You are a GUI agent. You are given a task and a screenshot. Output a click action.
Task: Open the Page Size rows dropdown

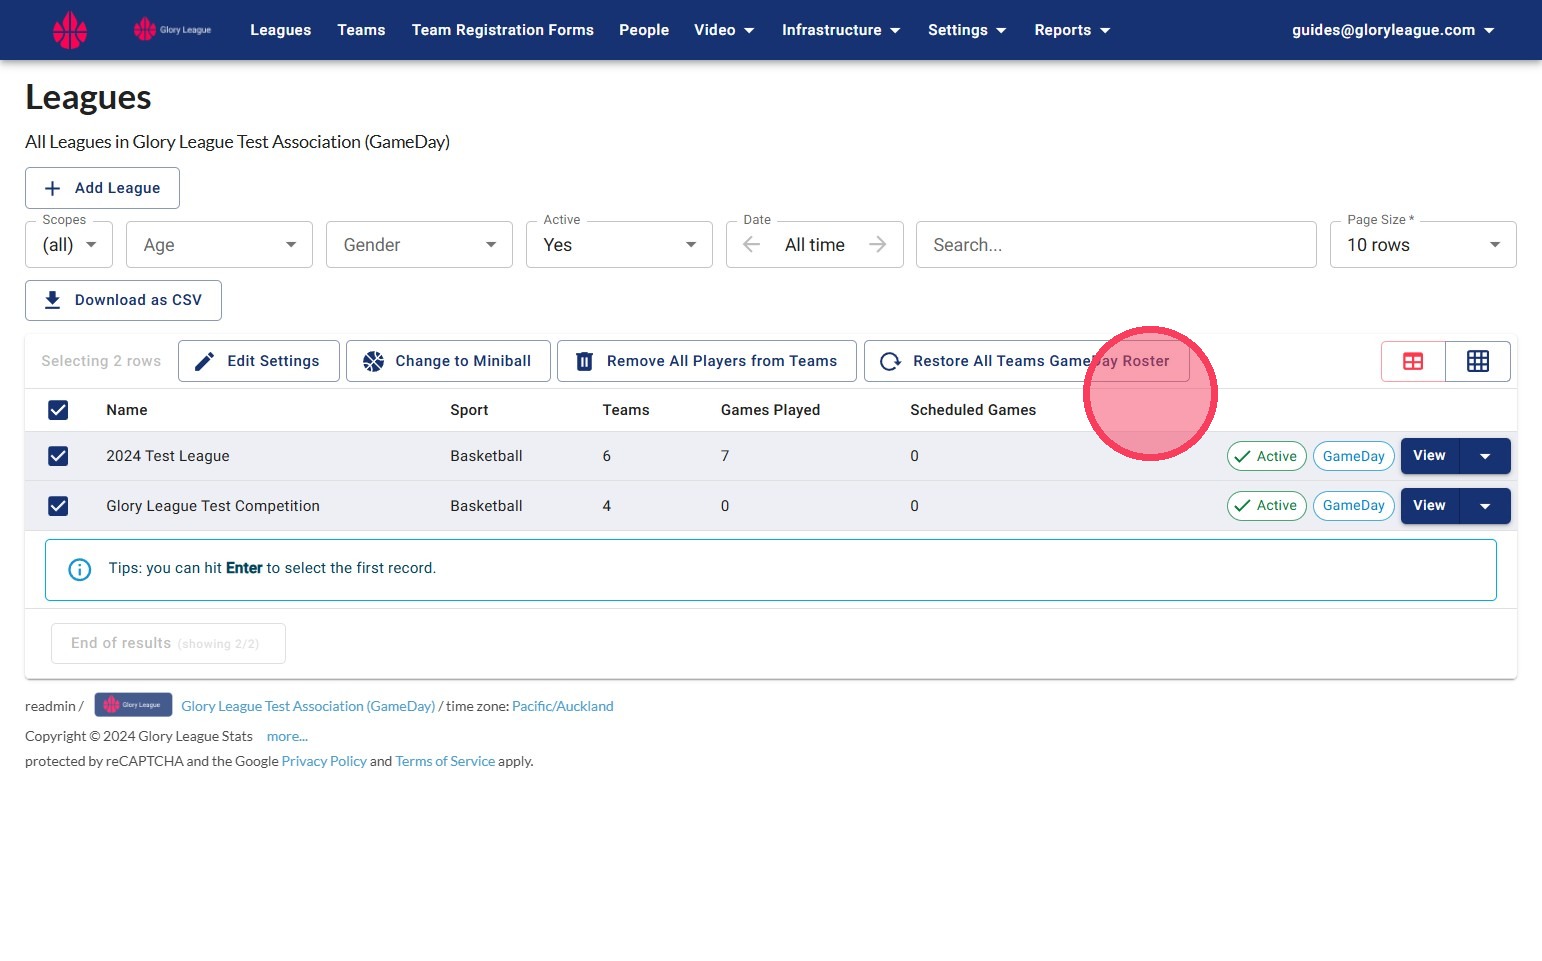coord(1423,244)
